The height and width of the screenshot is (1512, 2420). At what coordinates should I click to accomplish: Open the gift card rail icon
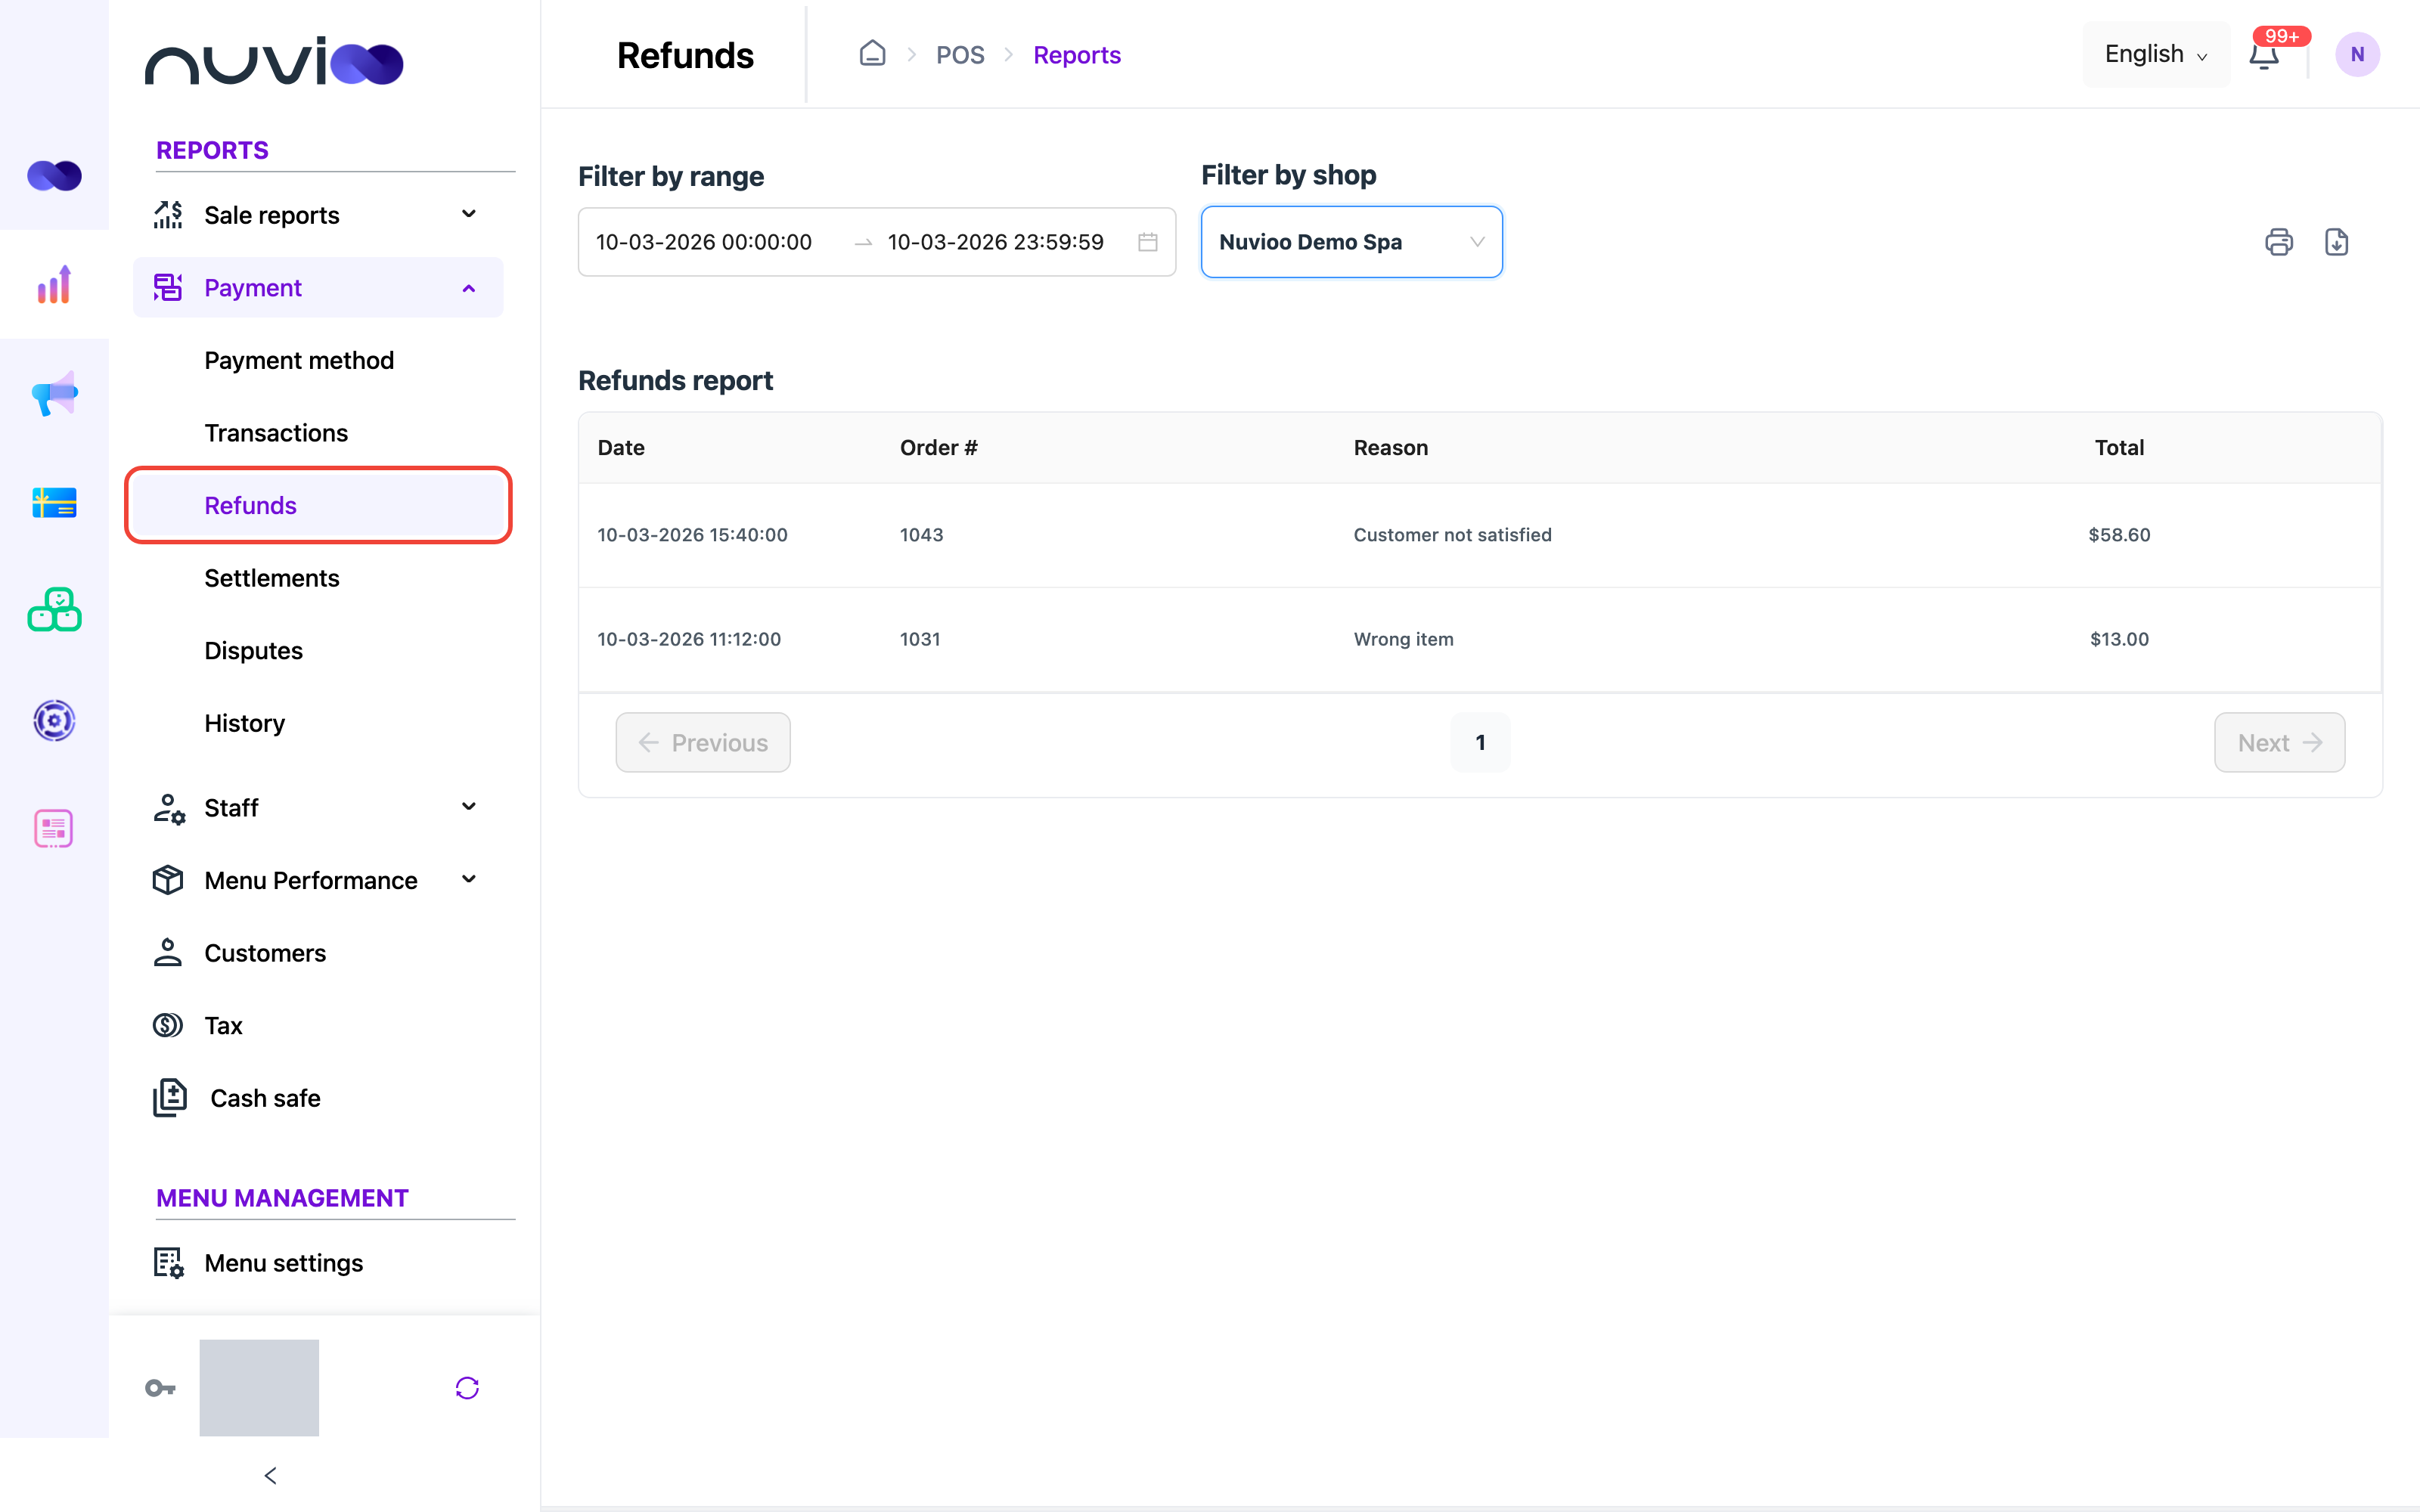[54, 502]
